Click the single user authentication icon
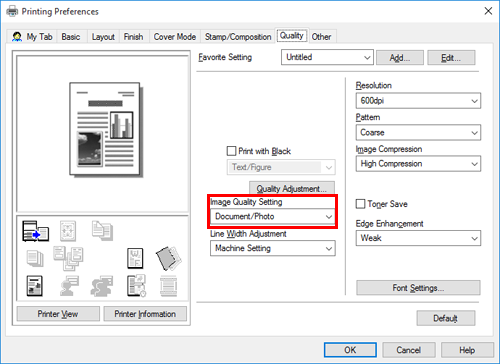Viewport: 500px width, 364px height. 69,286
